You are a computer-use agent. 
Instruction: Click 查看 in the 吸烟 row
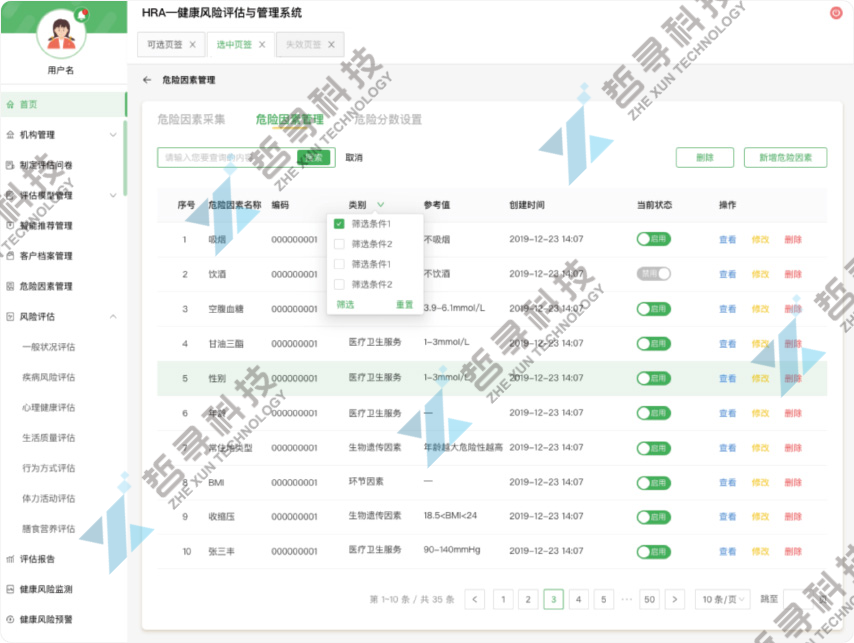click(x=728, y=240)
